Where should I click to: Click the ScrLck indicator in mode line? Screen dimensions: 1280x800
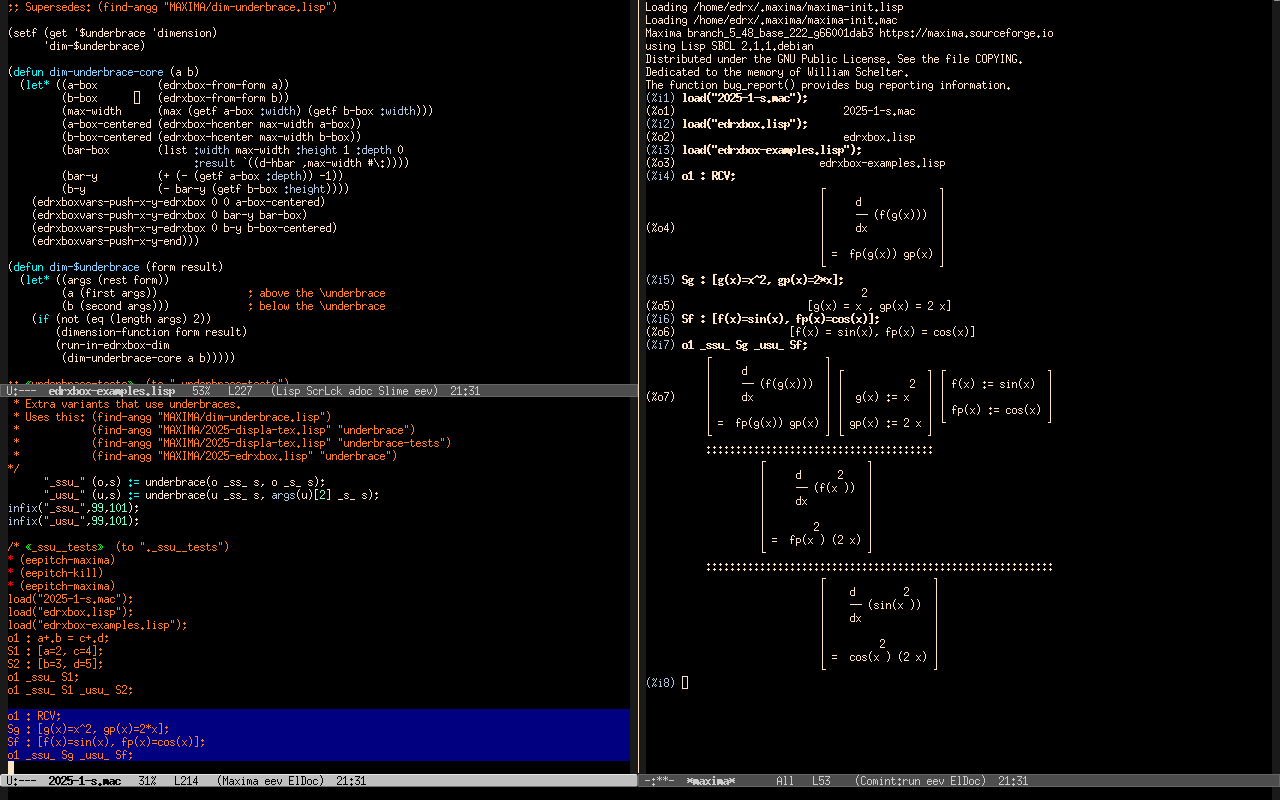click(x=325, y=391)
